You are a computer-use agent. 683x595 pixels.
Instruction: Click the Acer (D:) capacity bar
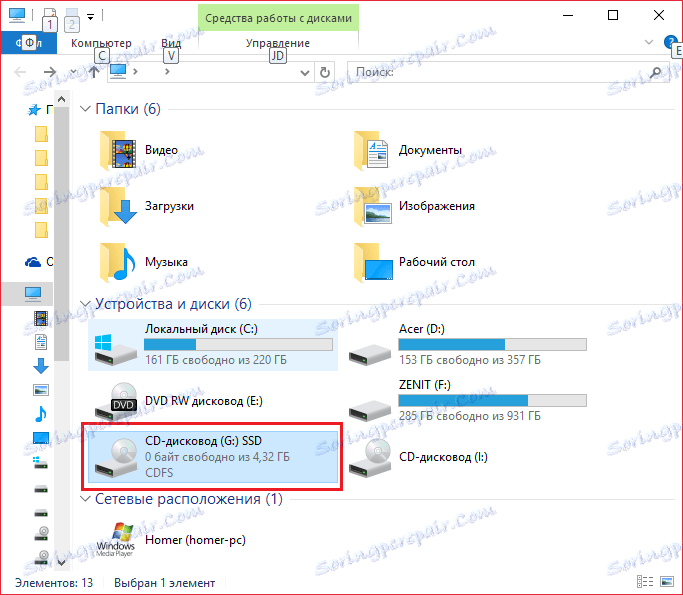click(492, 345)
